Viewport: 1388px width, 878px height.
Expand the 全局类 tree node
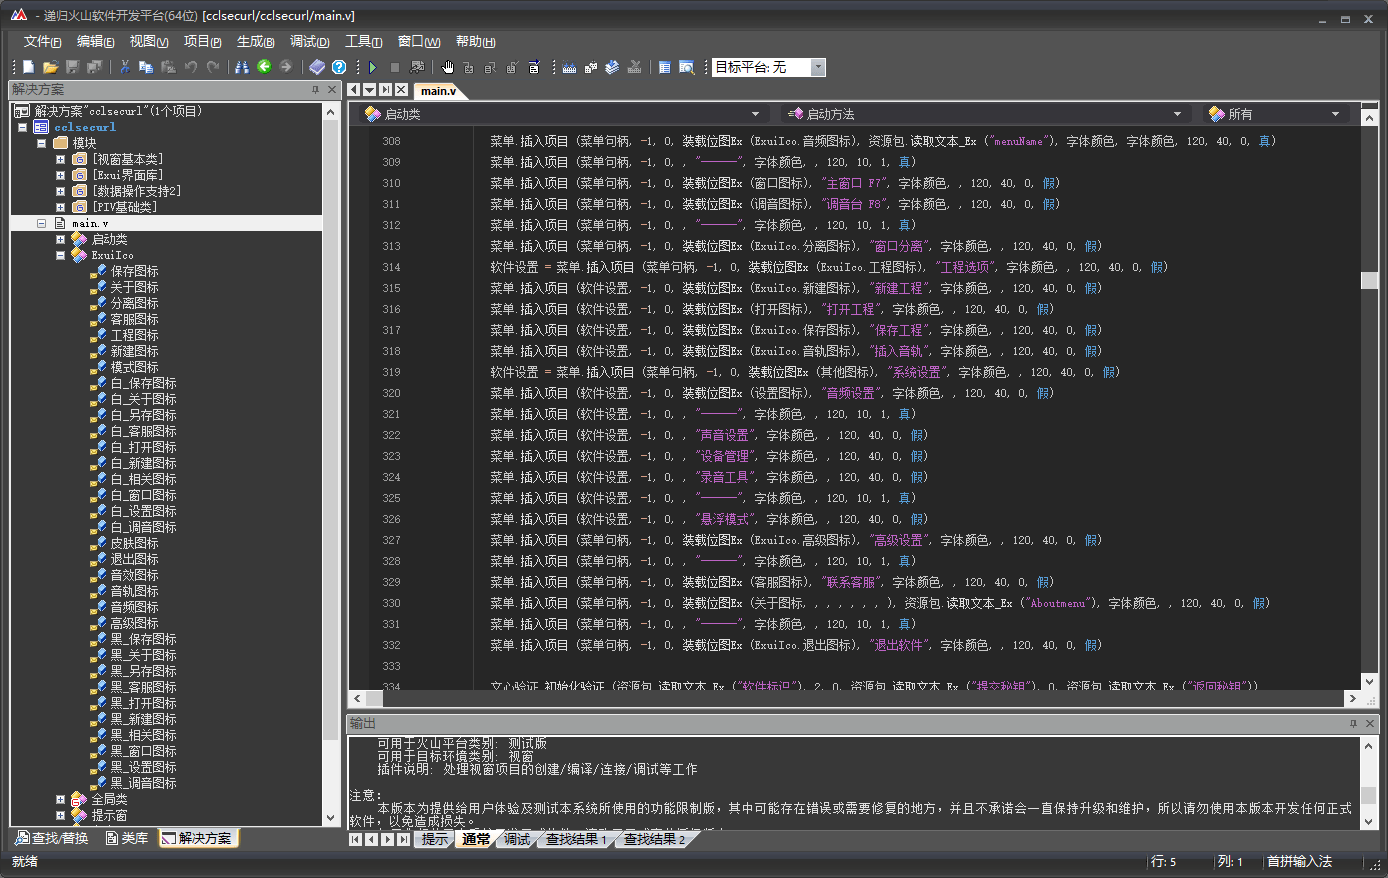point(60,799)
